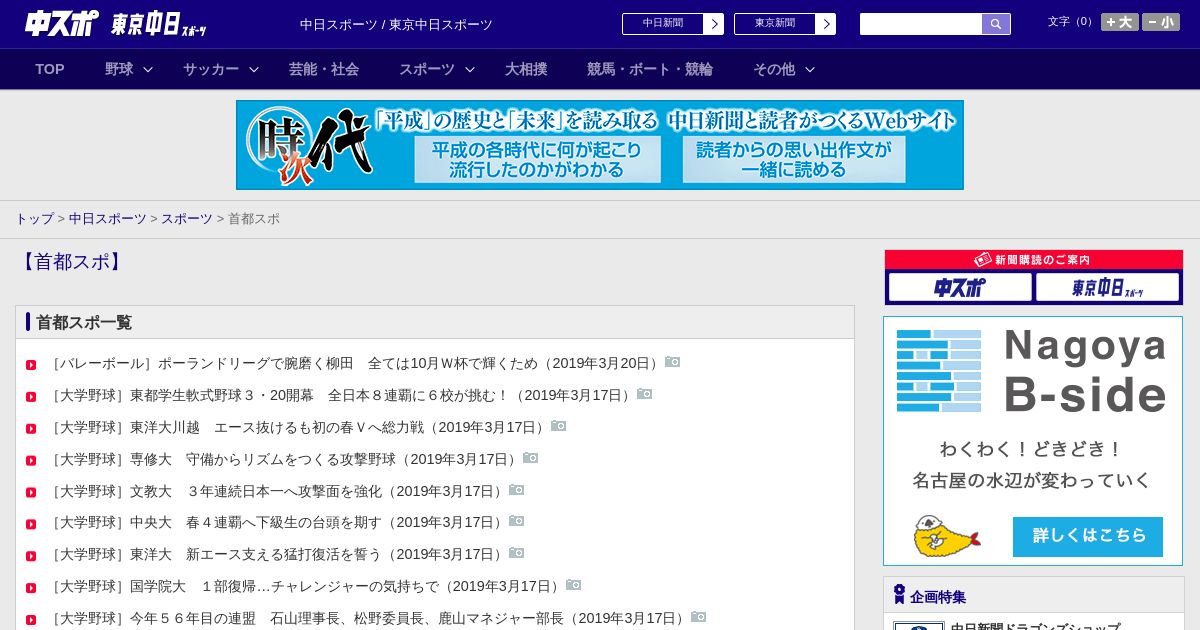This screenshot has height=630, width=1200.
Task: Open the 競馬・ボート・競輪 menu
Action: (650, 69)
